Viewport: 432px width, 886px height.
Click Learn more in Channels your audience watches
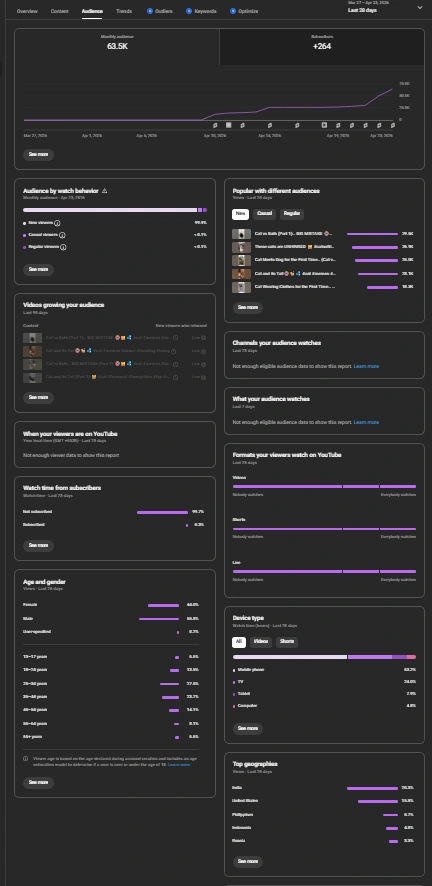click(366, 366)
